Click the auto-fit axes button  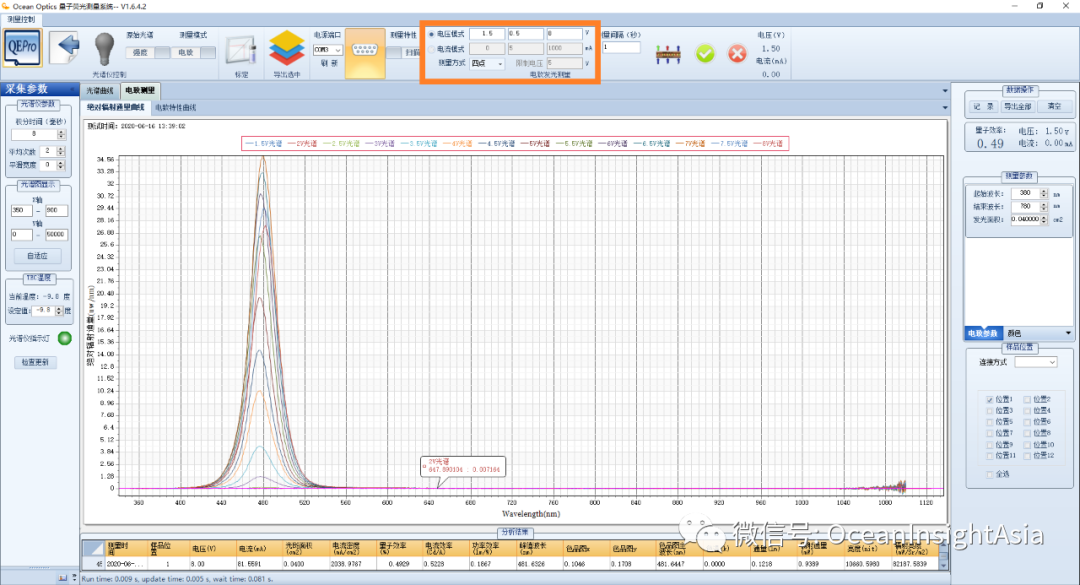(x=37, y=256)
